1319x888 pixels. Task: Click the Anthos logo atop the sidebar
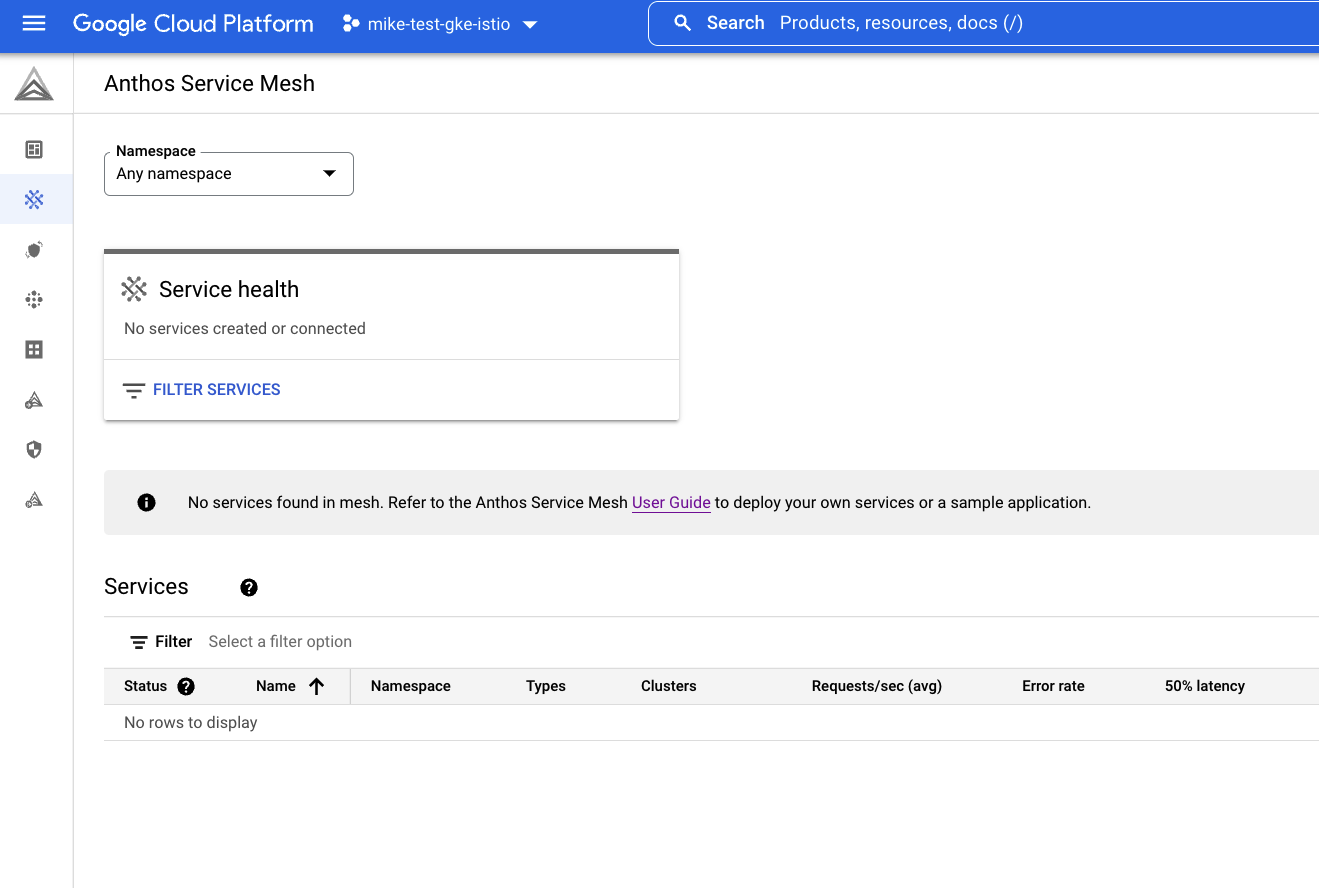(34, 84)
